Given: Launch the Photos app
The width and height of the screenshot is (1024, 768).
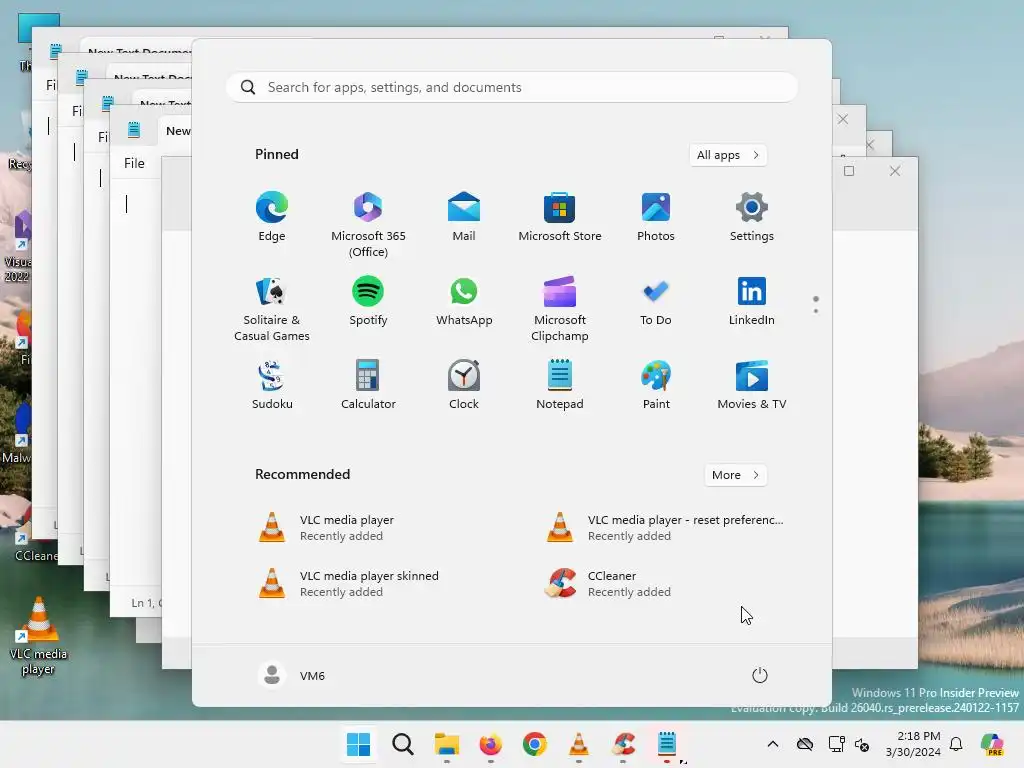Looking at the screenshot, I should (x=656, y=217).
